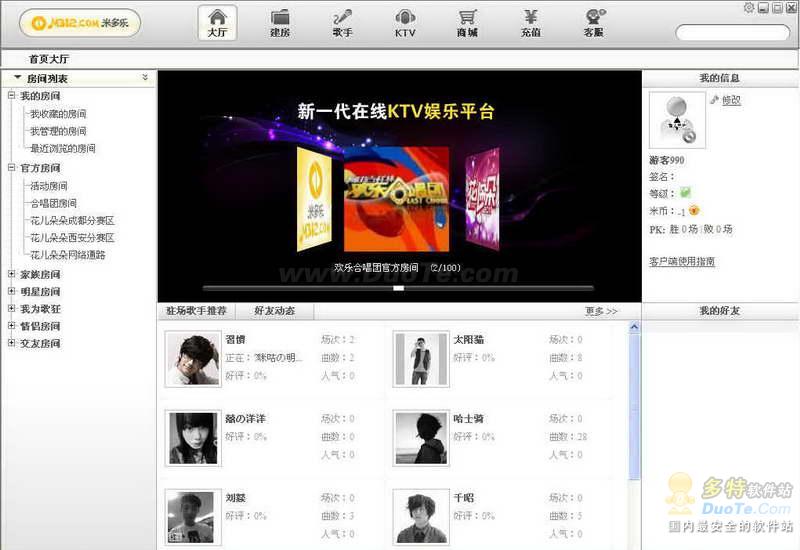
Task: Open the 客户端使用指南 guide link
Action: 682,261
